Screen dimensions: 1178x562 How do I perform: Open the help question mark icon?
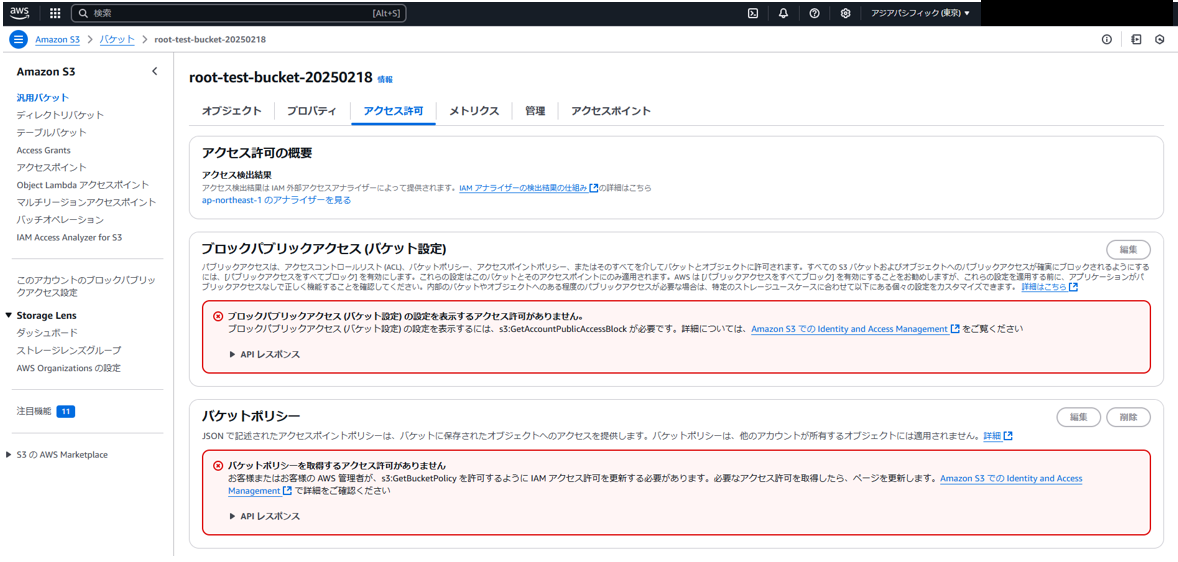point(814,13)
